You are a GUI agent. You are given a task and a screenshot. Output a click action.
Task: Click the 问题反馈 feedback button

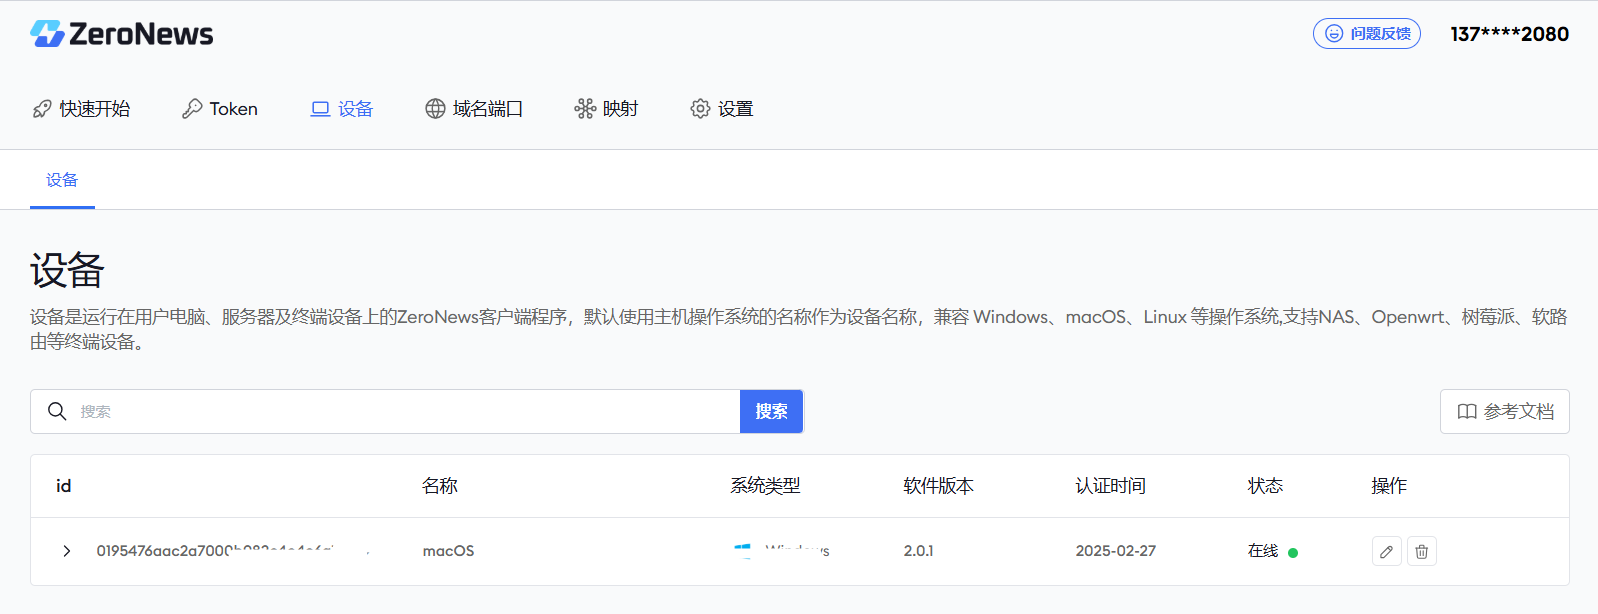tap(1367, 33)
